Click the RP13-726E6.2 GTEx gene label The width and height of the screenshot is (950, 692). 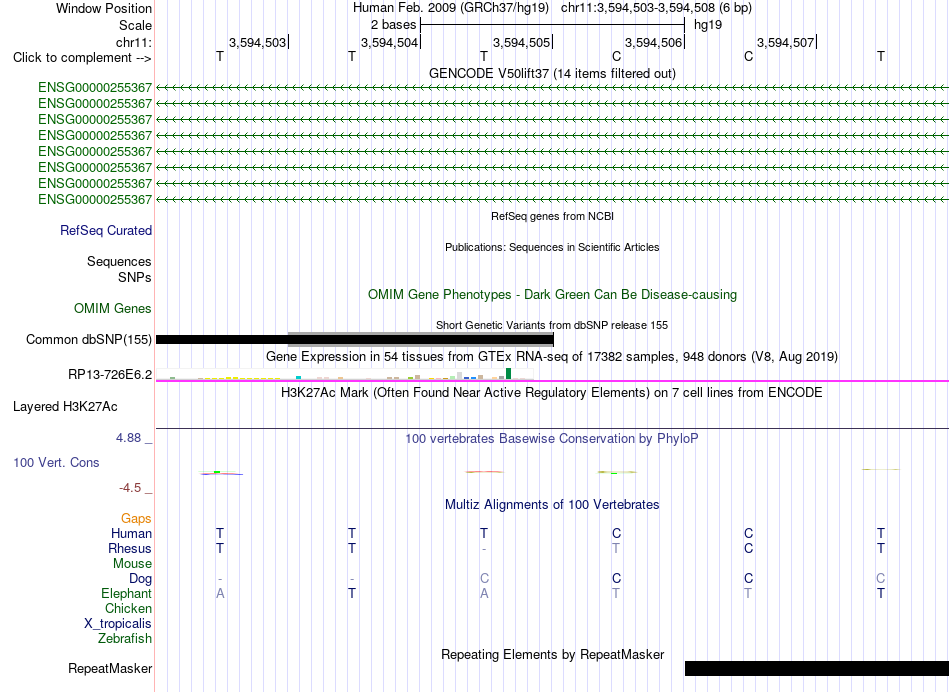click(110, 374)
